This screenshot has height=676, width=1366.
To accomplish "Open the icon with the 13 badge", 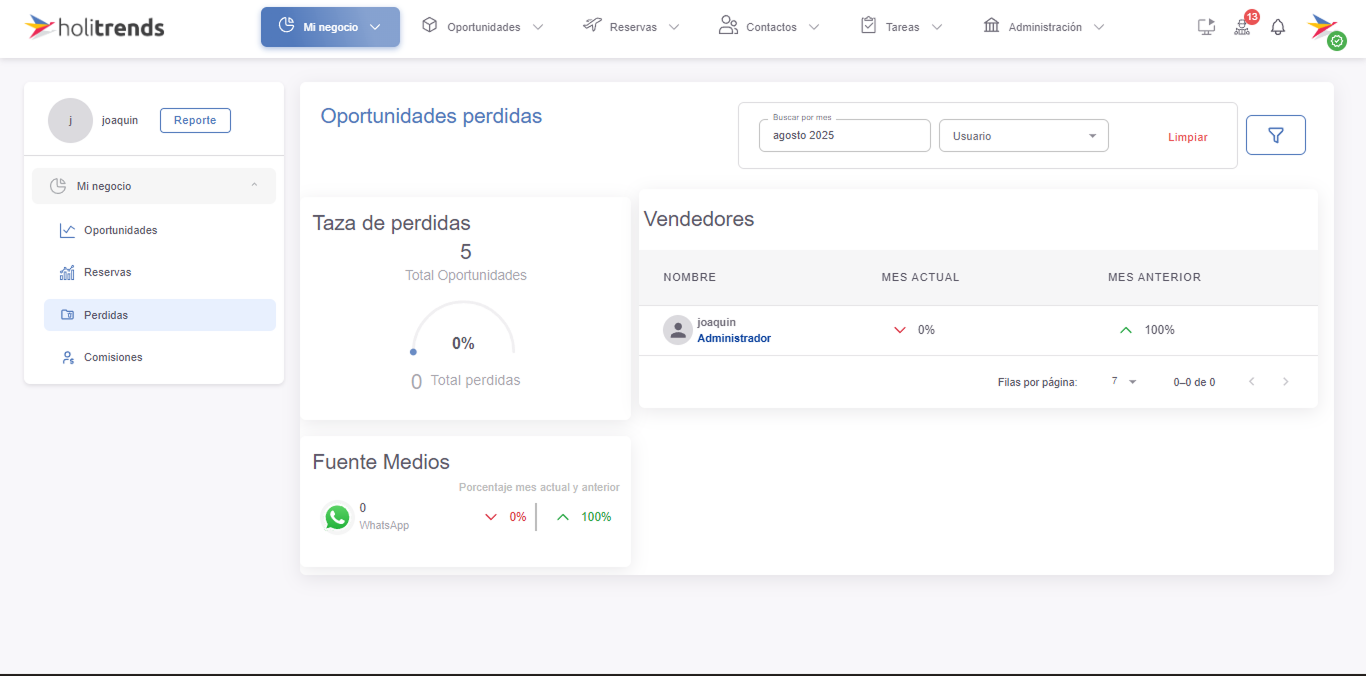I will tap(1243, 25).
